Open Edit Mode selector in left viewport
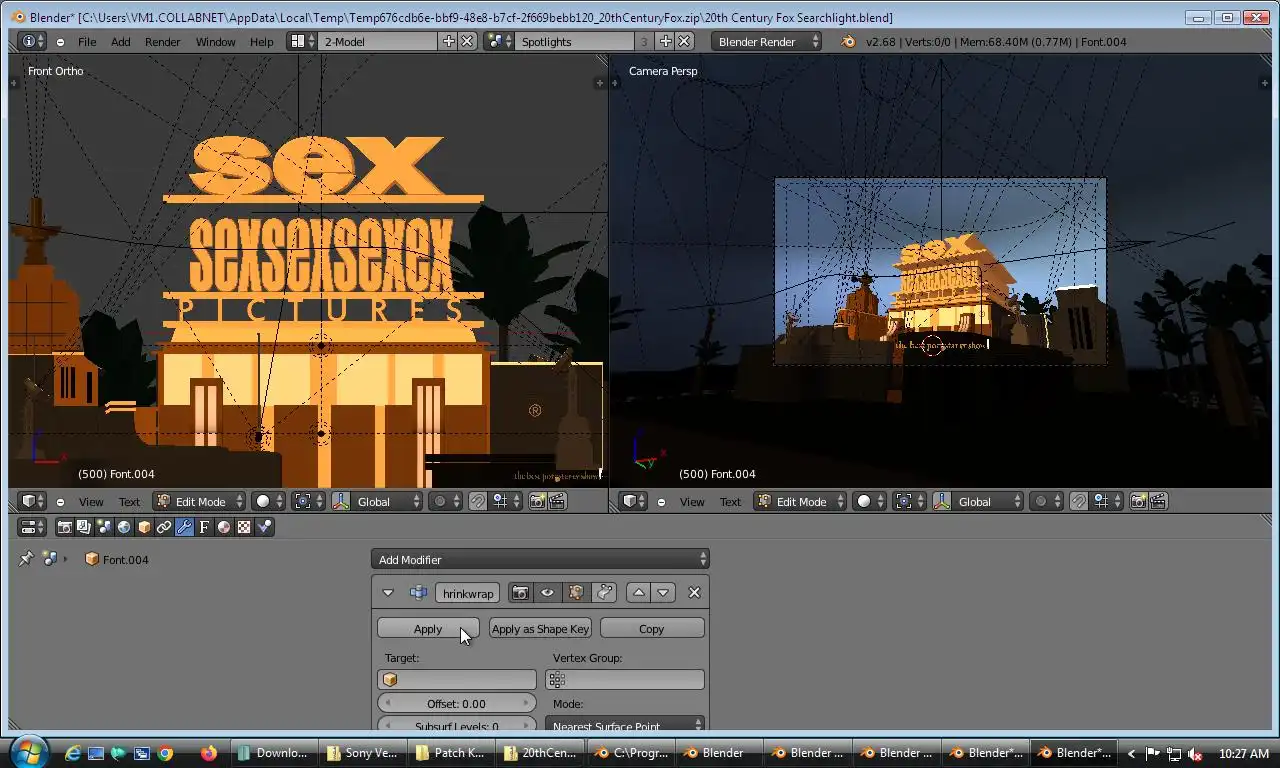The image size is (1280, 768). [200, 501]
